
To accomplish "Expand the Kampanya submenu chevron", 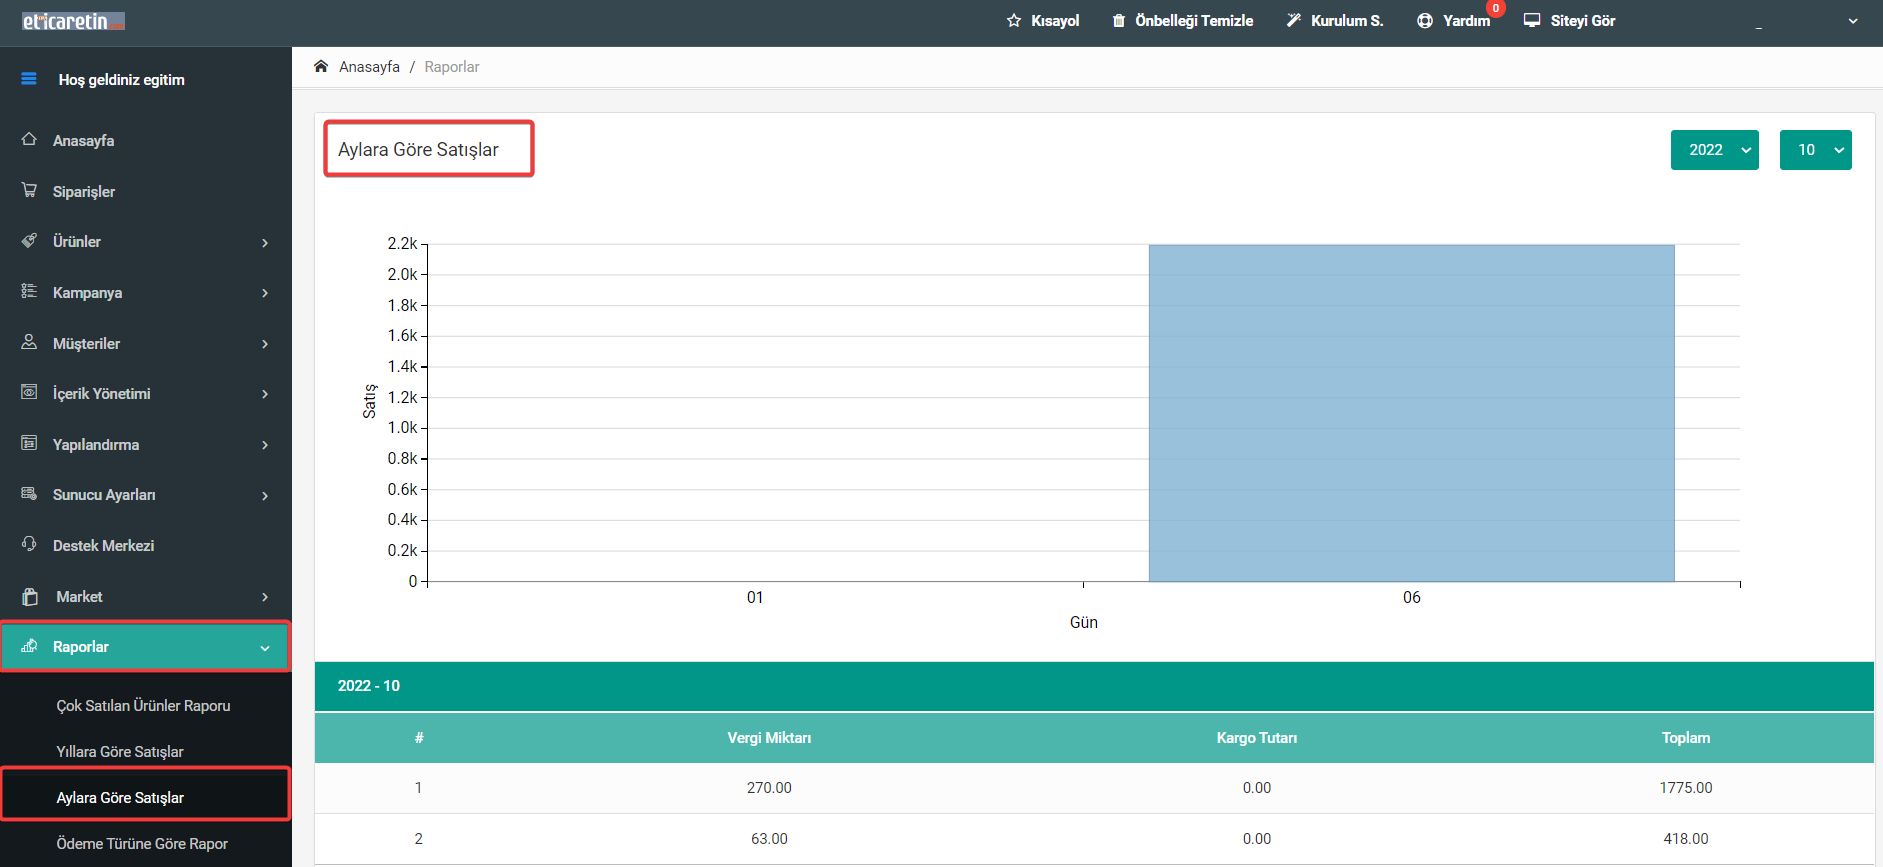I will (x=265, y=293).
